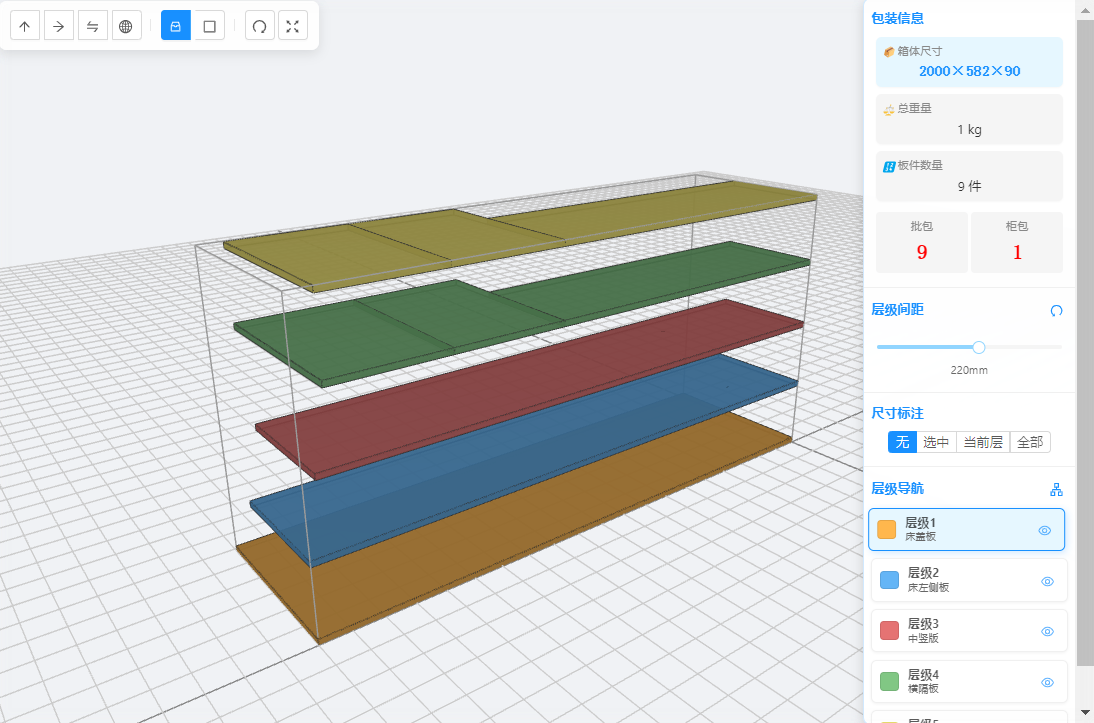Screen dimensions: 1094x723
Task: Click the right arrow view button
Action: click(59, 27)
